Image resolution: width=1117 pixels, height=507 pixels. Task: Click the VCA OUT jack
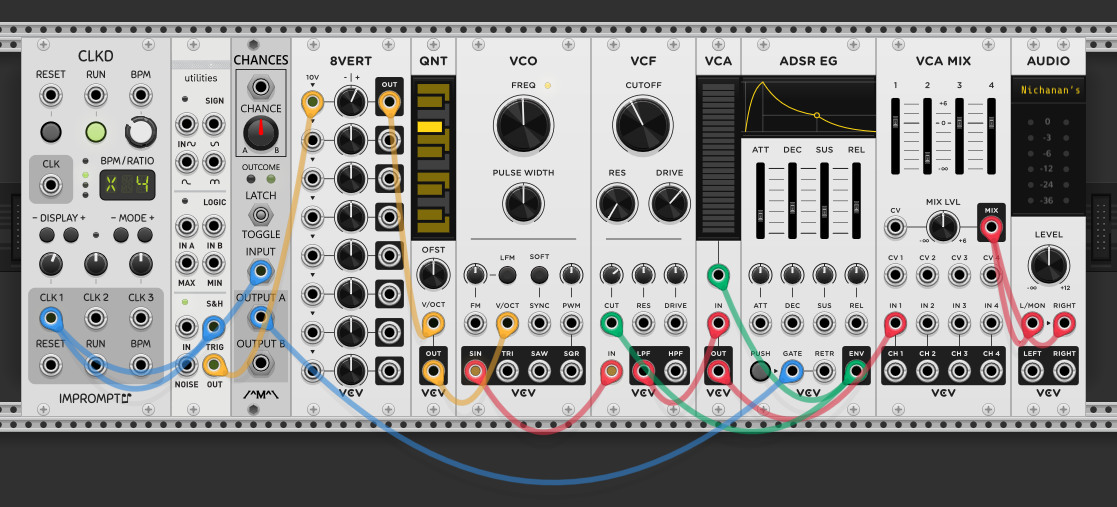[x=718, y=371]
